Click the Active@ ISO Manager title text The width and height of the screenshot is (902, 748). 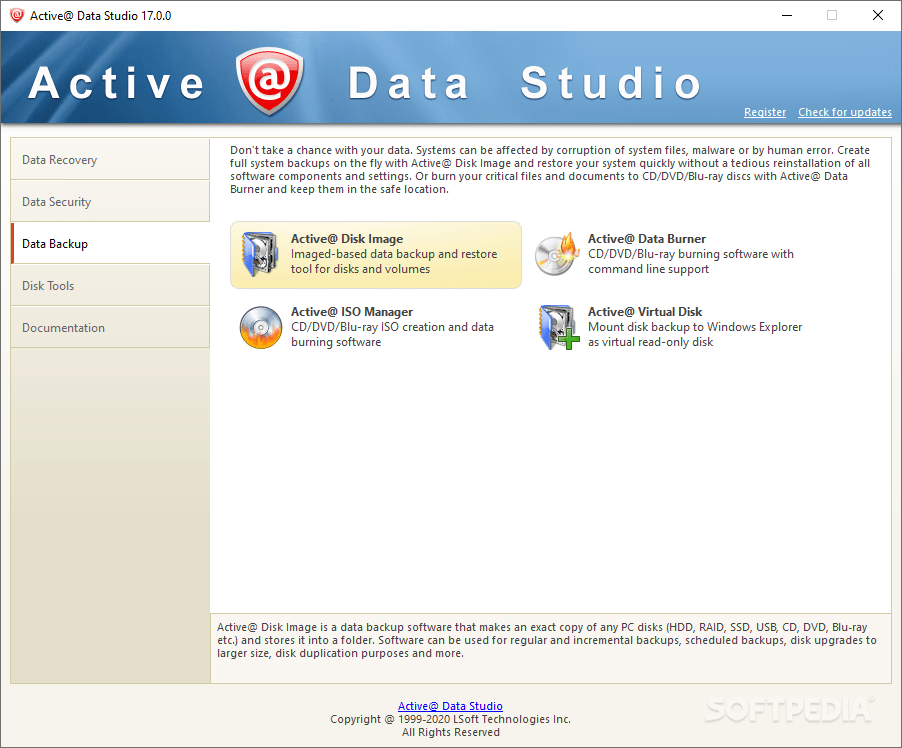(351, 312)
